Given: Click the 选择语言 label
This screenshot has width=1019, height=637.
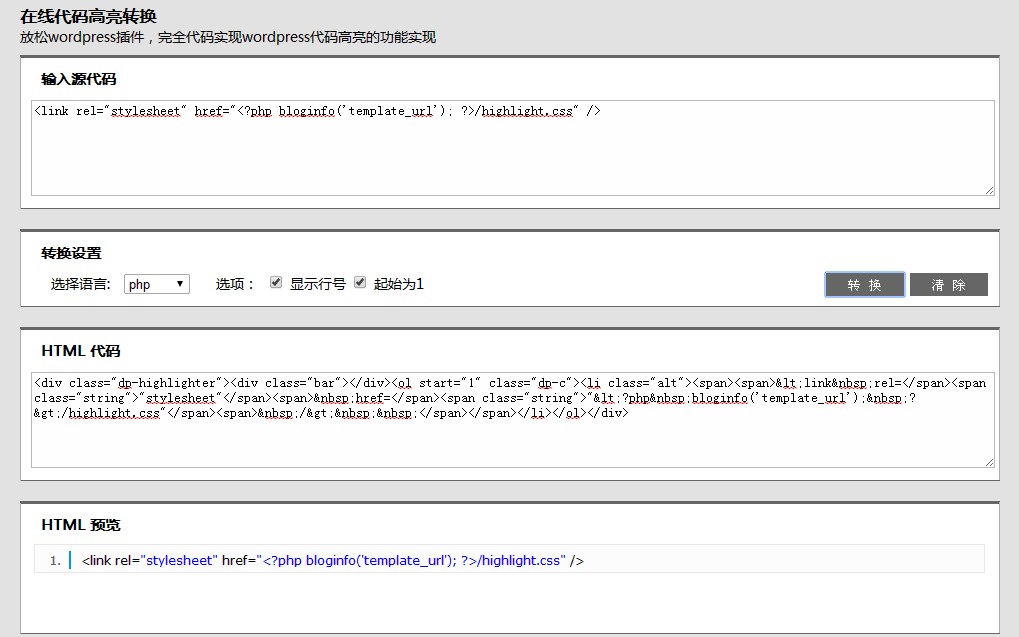Looking at the screenshot, I should (80, 284).
